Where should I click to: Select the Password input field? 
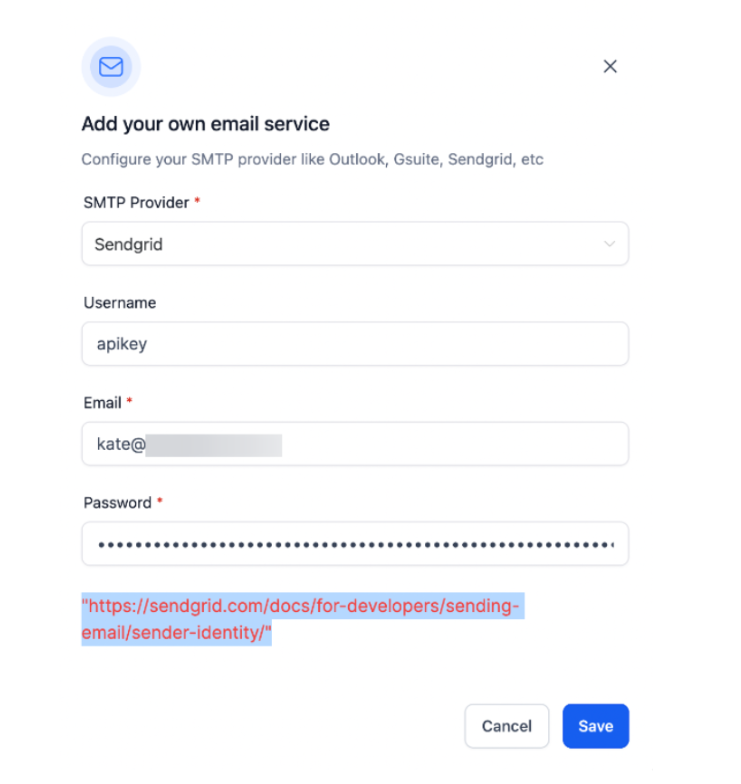(x=354, y=544)
